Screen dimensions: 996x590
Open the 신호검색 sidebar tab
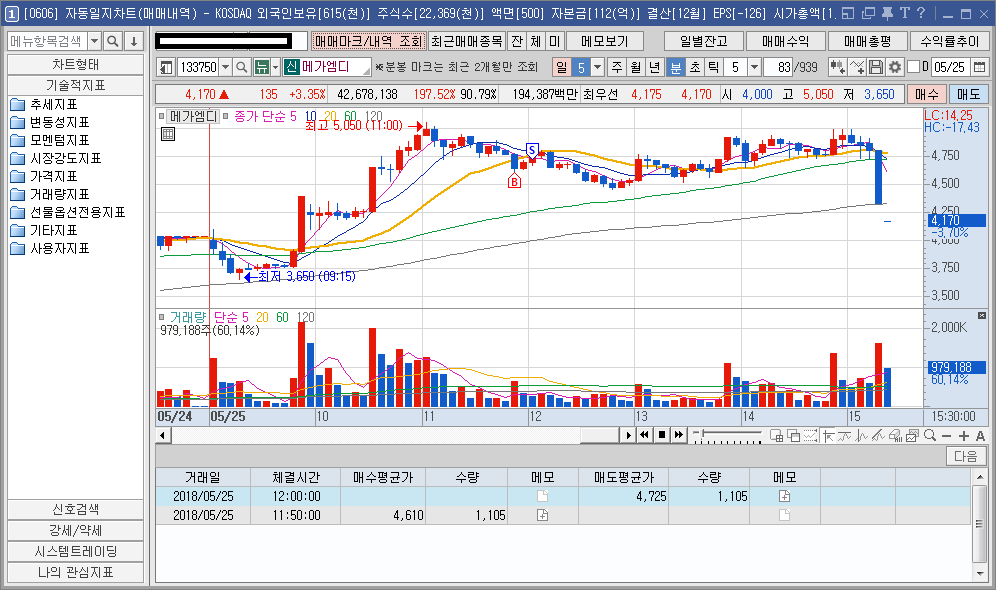click(x=76, y=509)
